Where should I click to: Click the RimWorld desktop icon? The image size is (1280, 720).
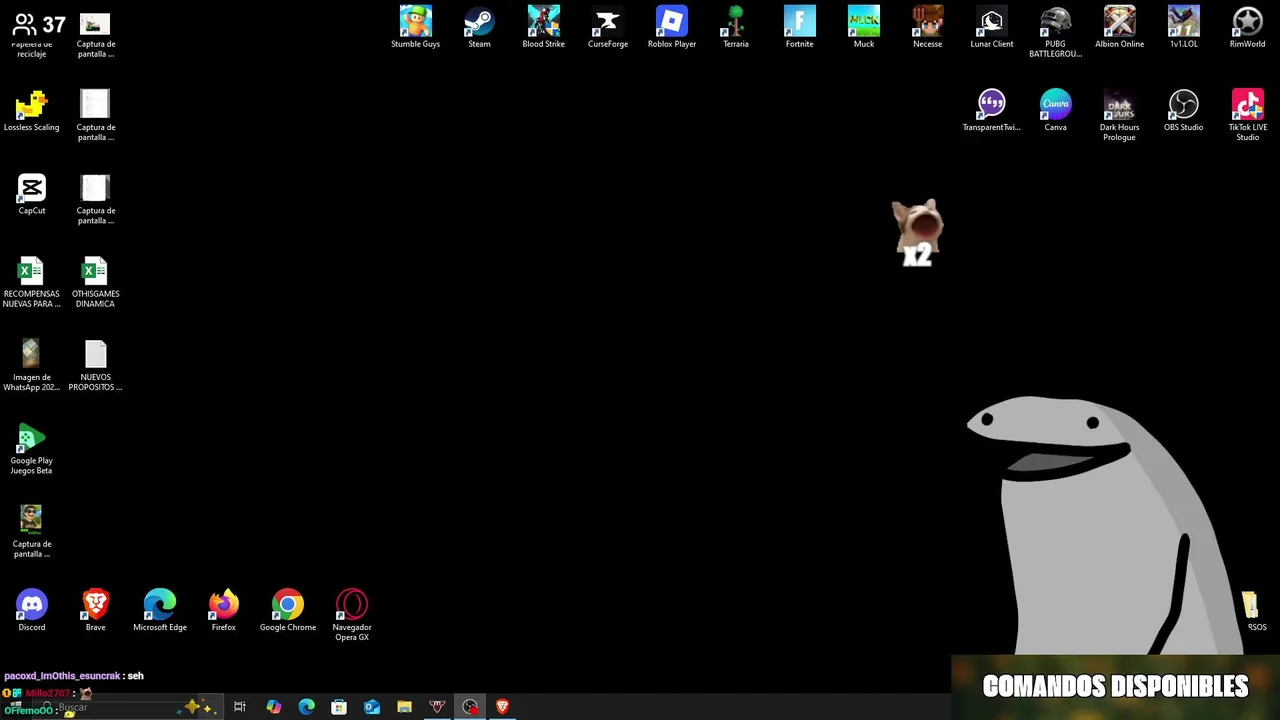coord(1247,27)
